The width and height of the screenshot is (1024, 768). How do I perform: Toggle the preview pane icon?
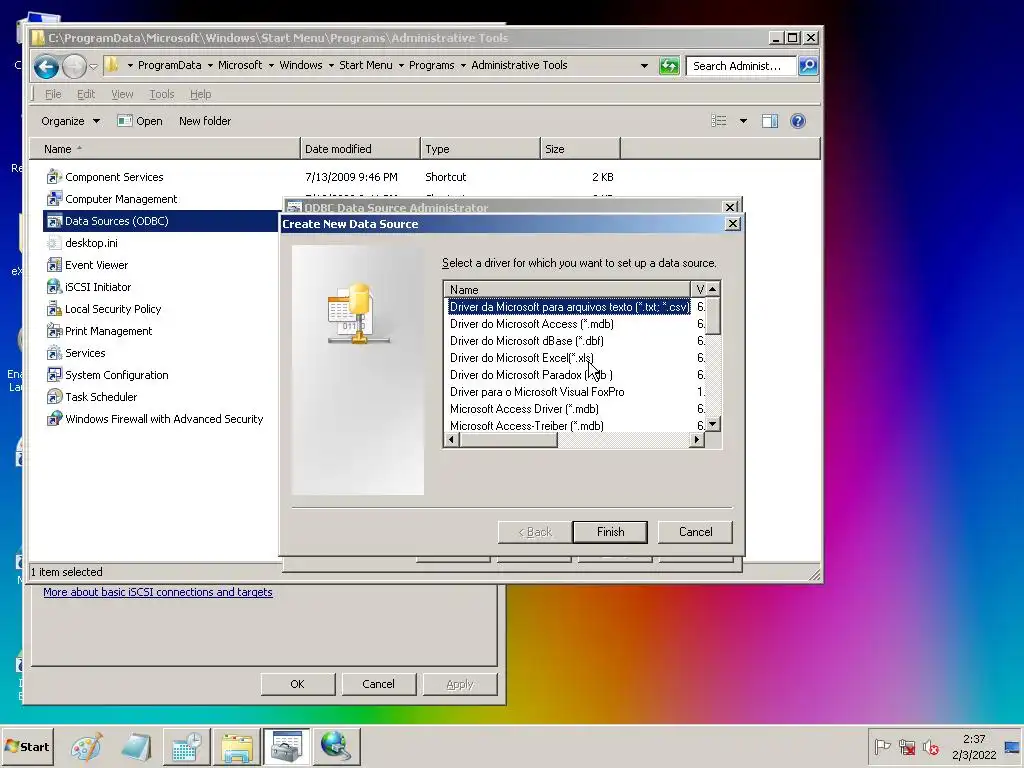pos(770,121)
